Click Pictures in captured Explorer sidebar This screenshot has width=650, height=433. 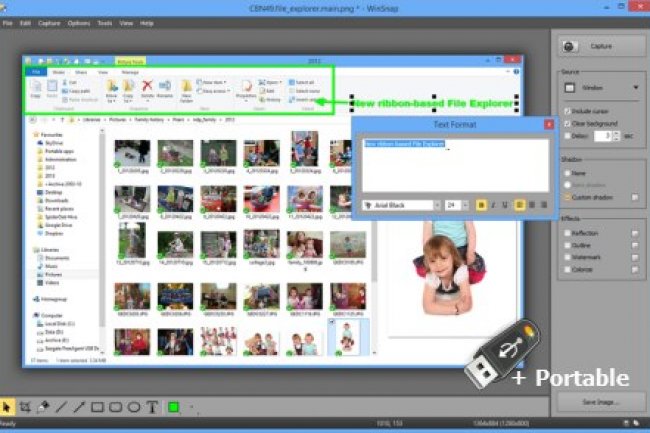(x=53, y=274)
